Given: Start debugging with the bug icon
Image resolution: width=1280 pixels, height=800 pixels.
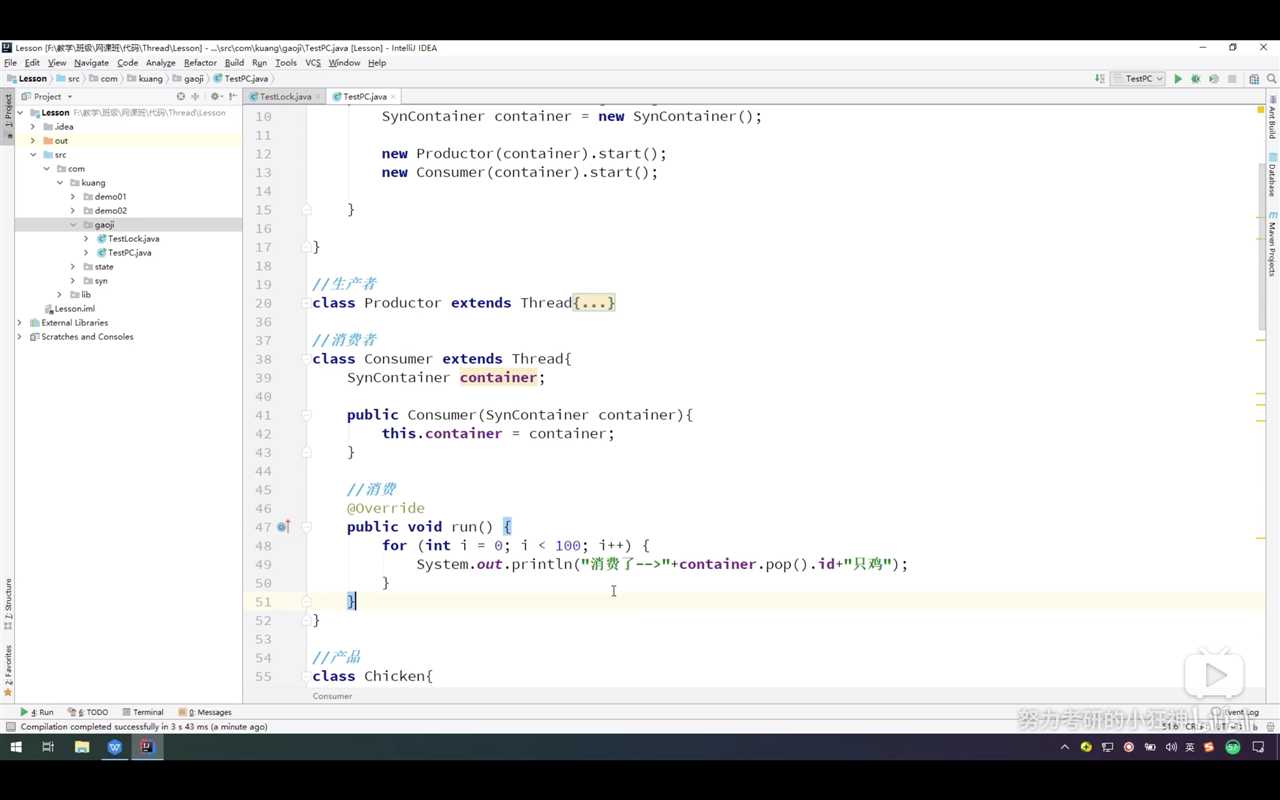Looking at the screenshot, I should point(1196,79).
